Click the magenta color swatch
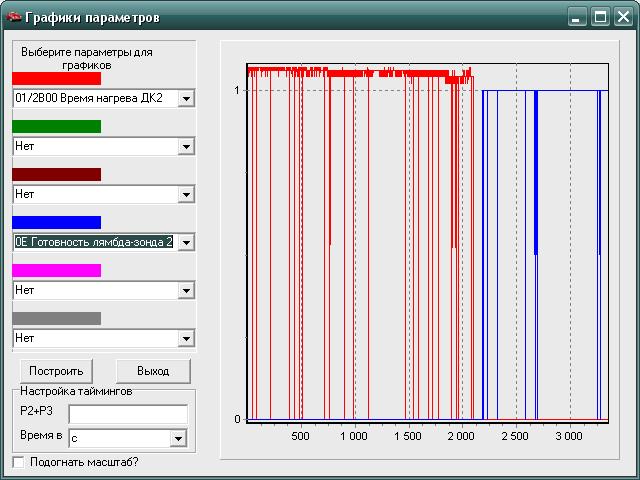640x480 pixels. [57, 270]
